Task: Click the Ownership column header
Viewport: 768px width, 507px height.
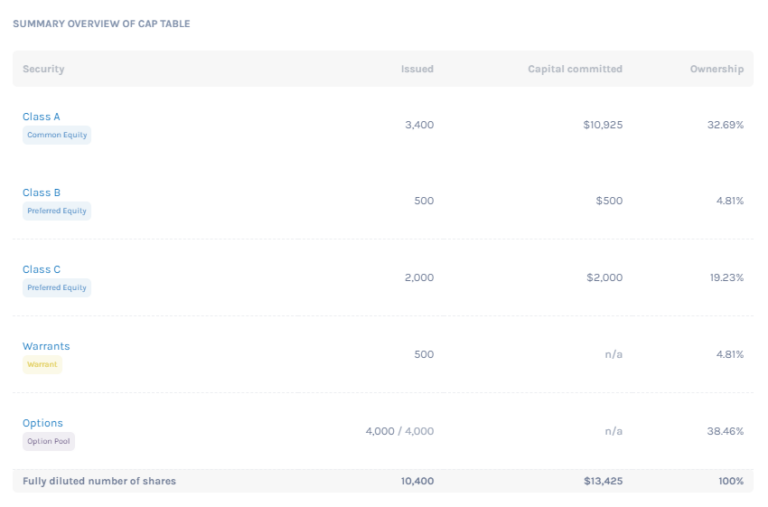Action: (x=716, y=69)
